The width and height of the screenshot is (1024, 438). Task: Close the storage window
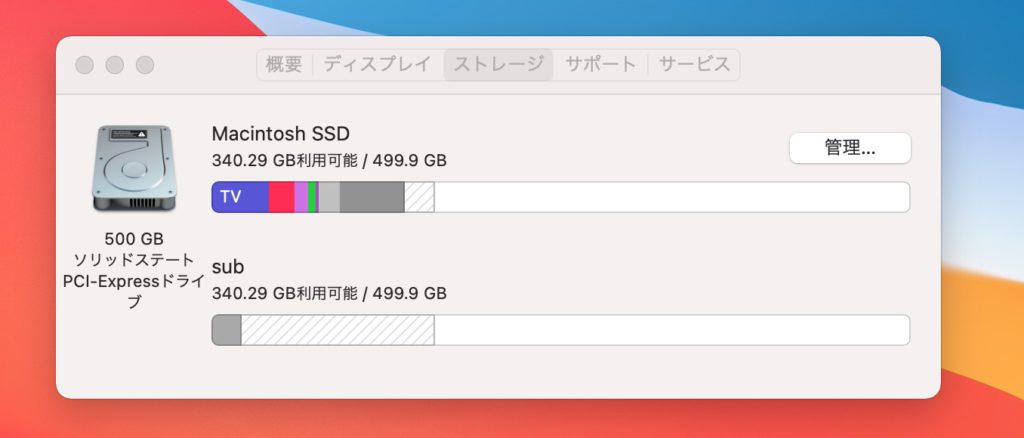point(85,65)
